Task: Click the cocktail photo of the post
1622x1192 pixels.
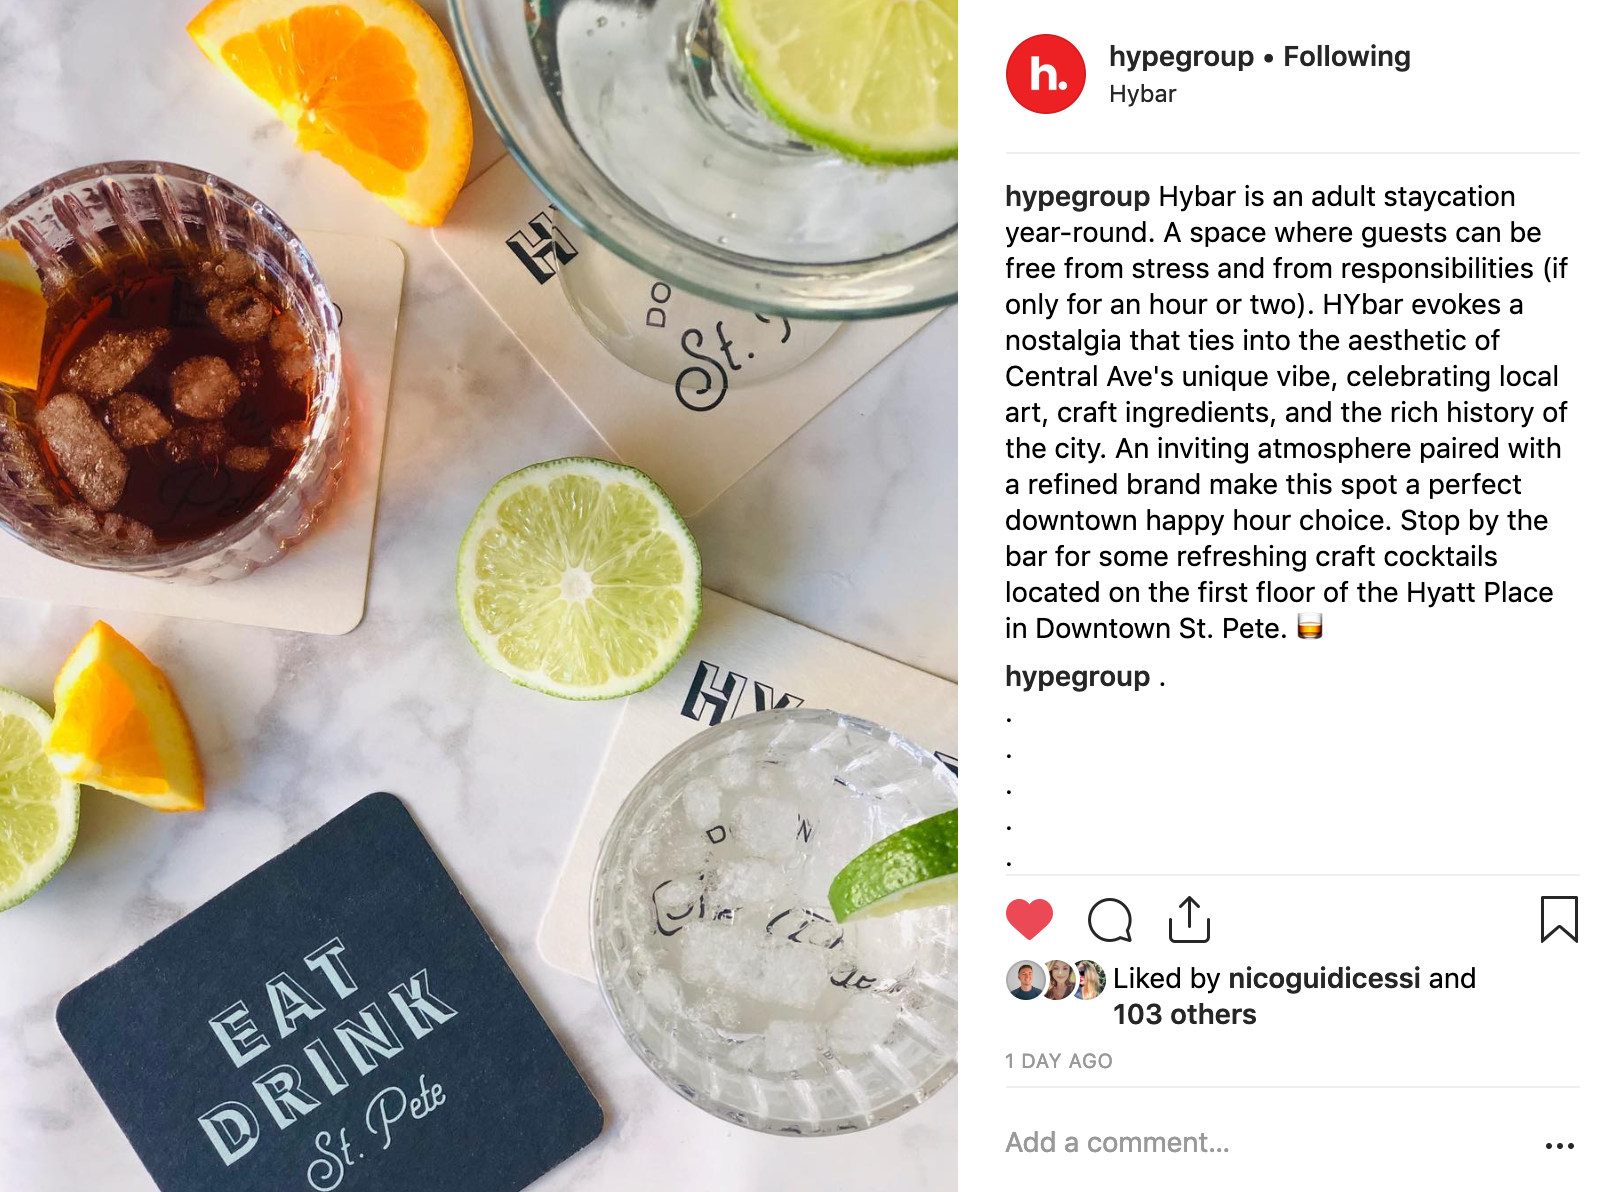Action: click(x=479, y=596)
